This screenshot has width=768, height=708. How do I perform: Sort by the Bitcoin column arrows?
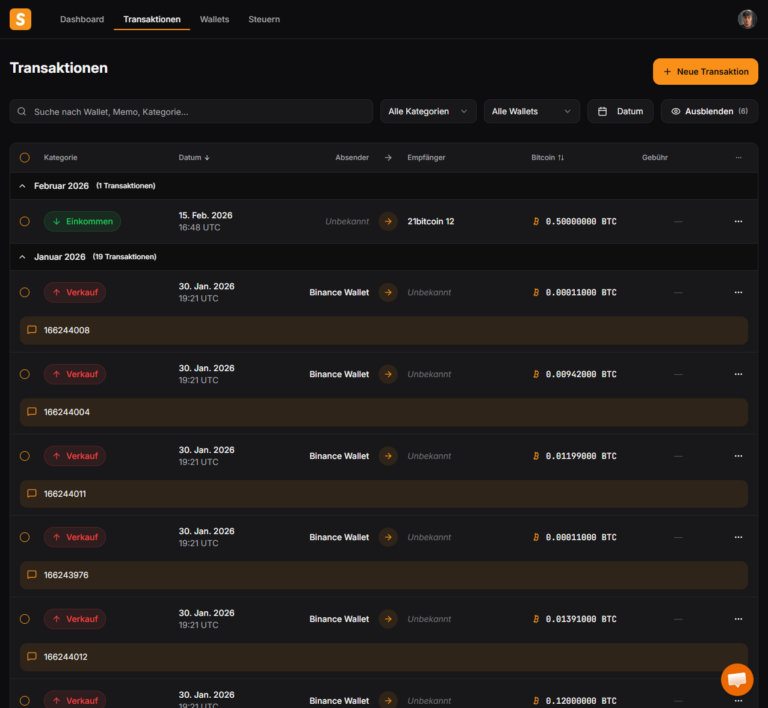pyautogui.click(x=561, y=158)
